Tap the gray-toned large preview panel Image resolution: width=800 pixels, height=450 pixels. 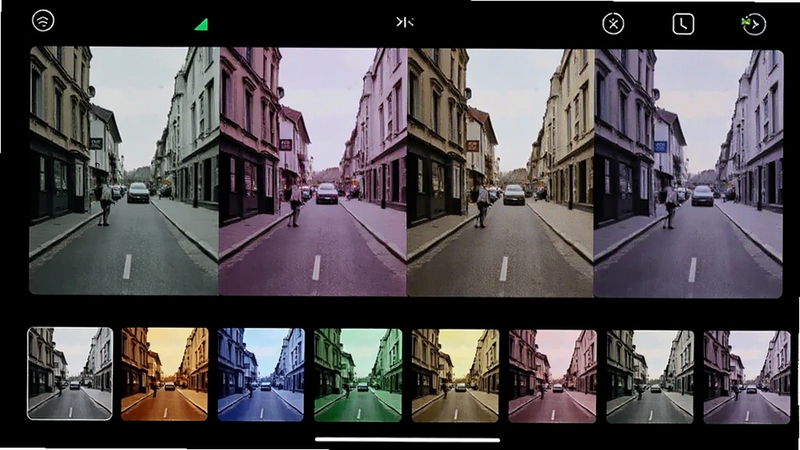tap(124, 170)
